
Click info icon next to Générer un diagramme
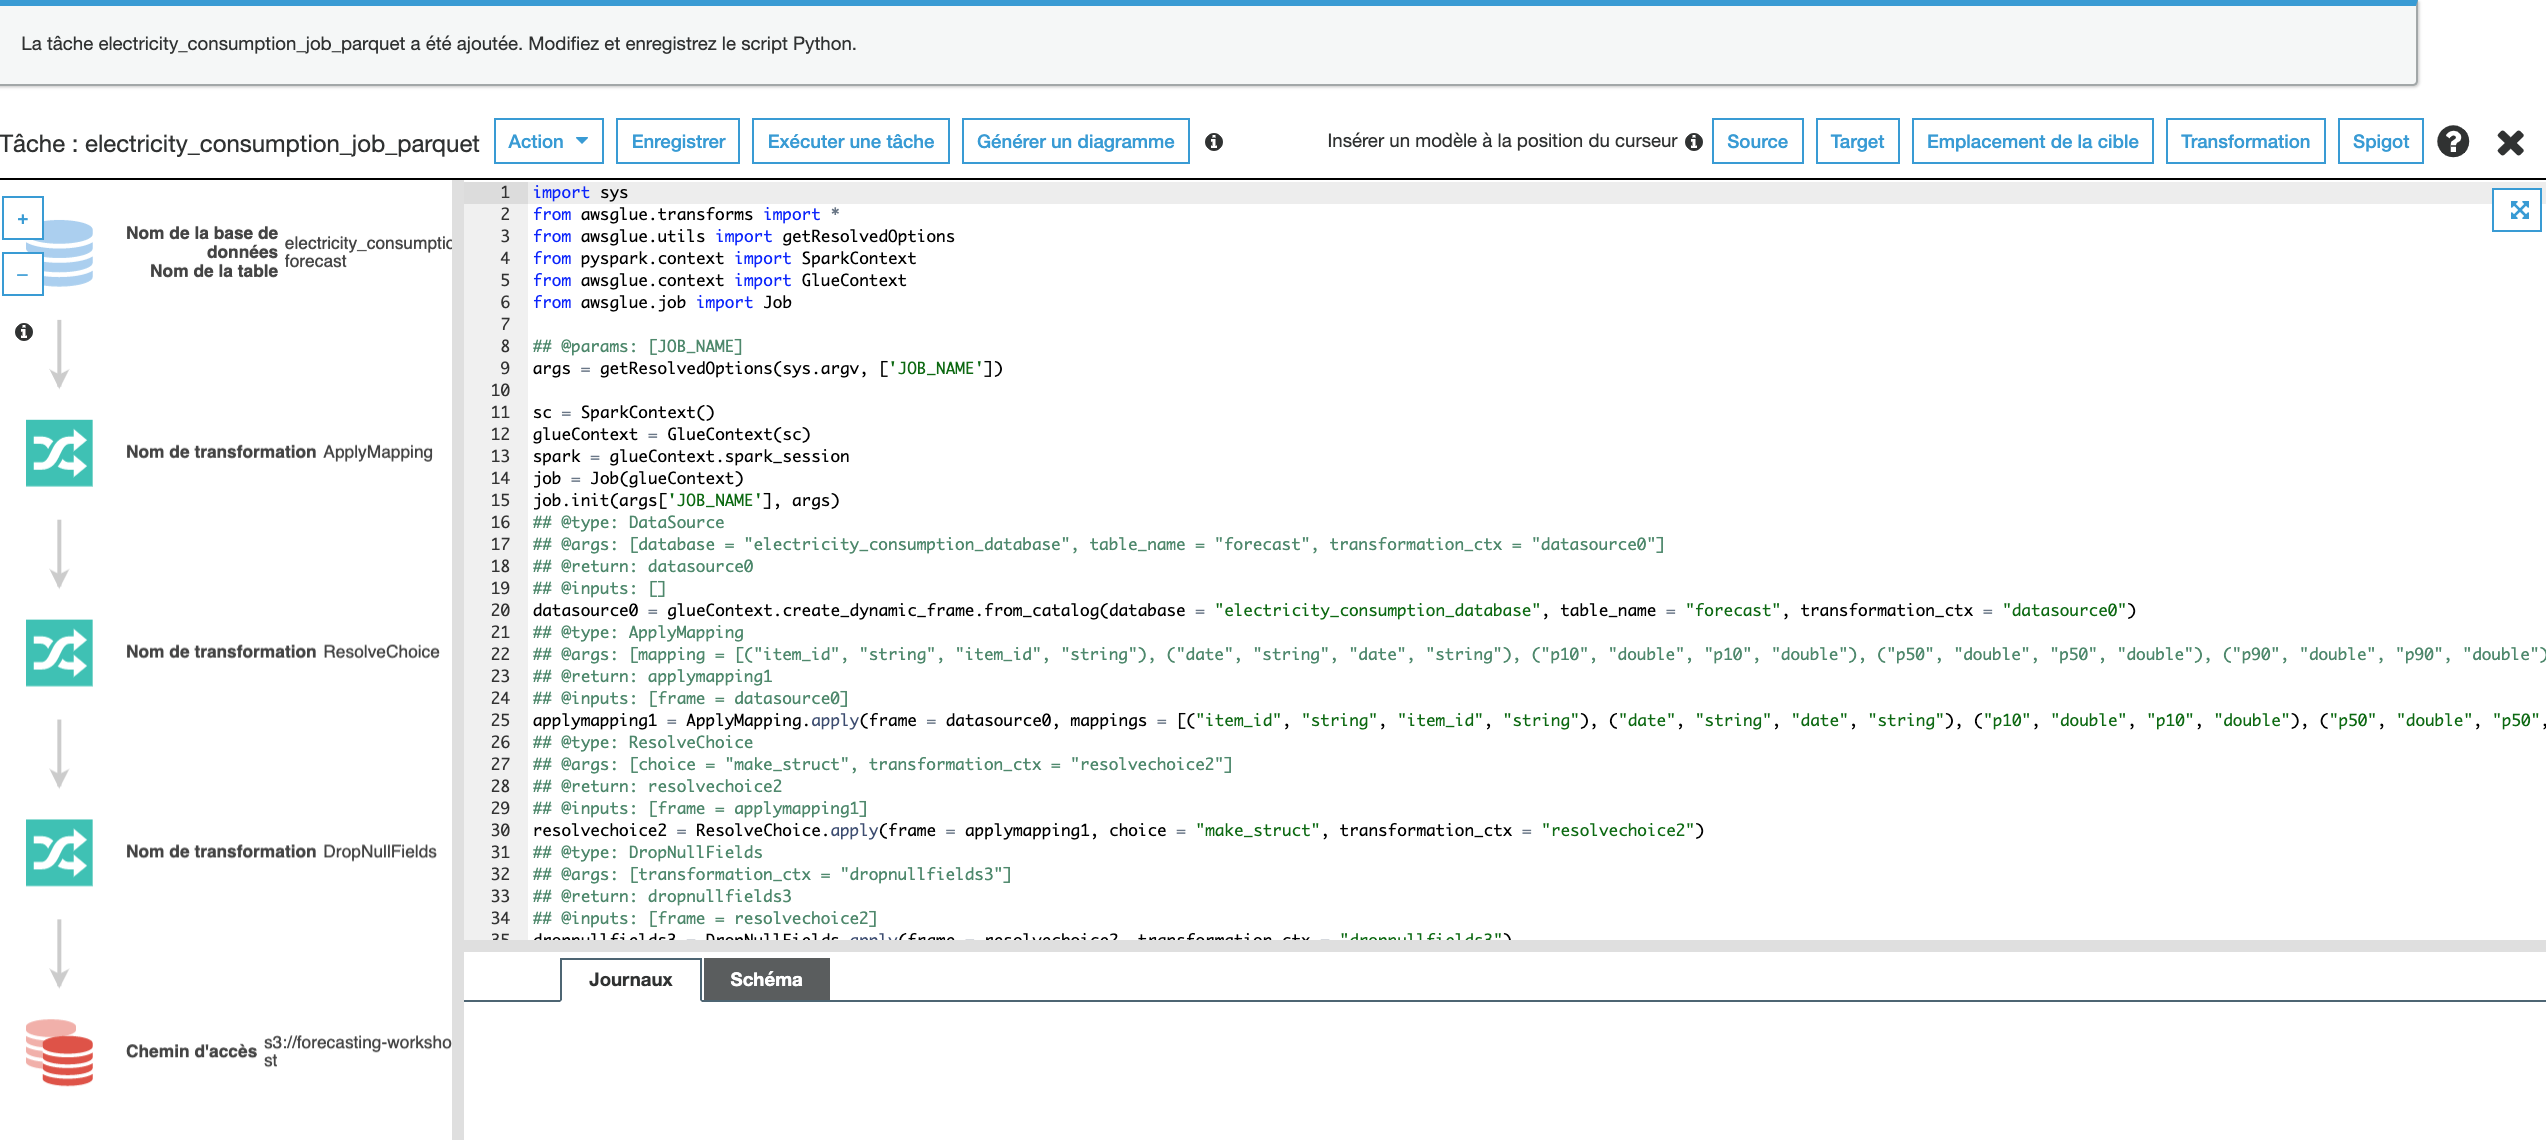pyautogui.click(x=1214, y=142)
